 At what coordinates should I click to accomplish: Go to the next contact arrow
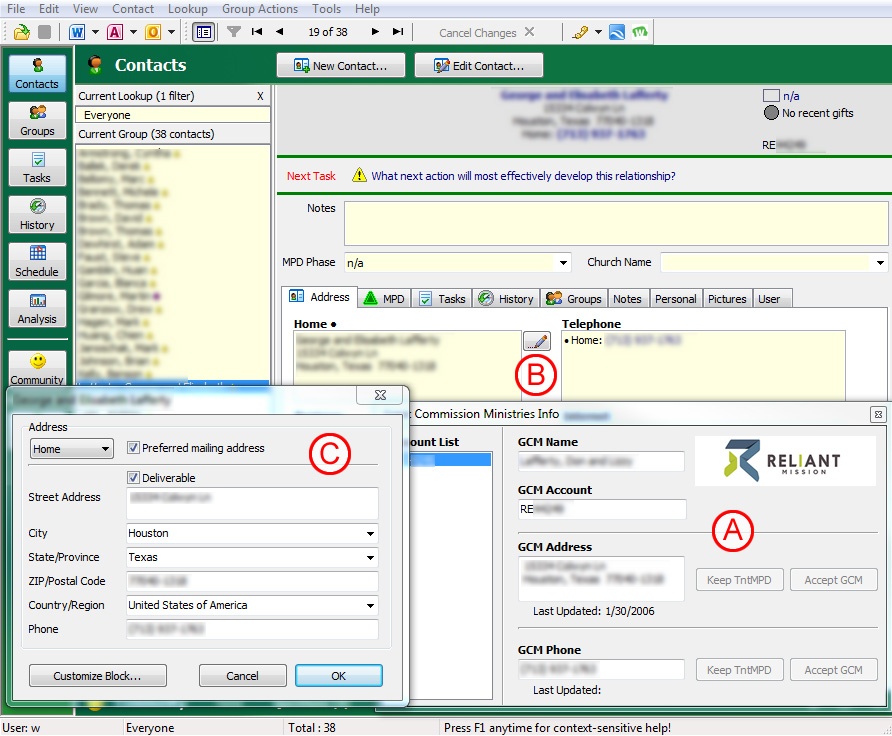click(377, 32)
